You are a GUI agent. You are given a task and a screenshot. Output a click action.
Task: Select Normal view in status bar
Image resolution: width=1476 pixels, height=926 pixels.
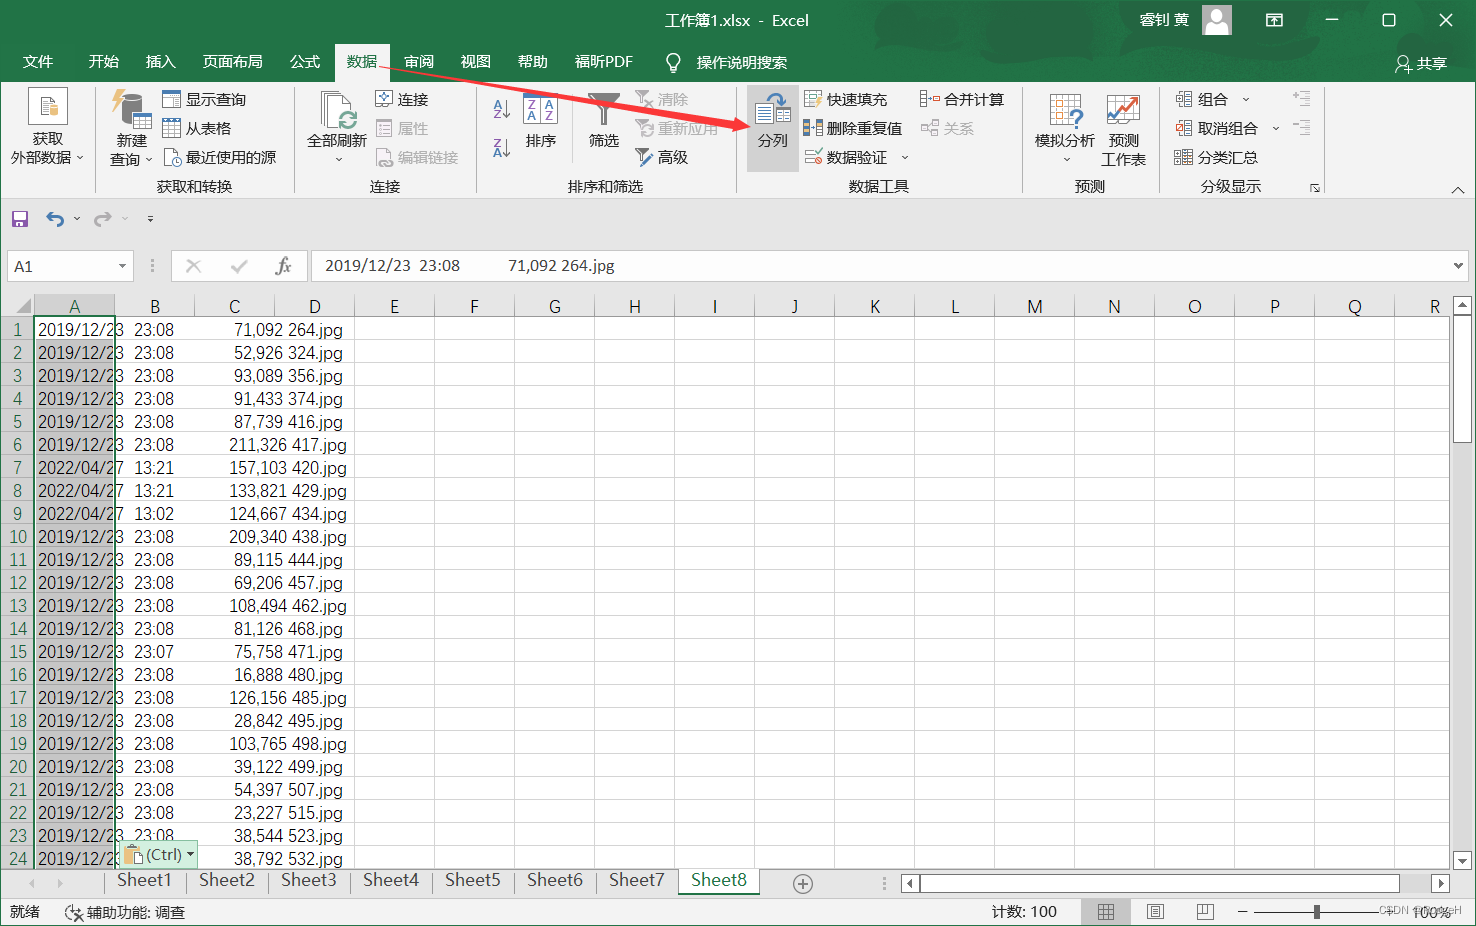(1105, 911)
